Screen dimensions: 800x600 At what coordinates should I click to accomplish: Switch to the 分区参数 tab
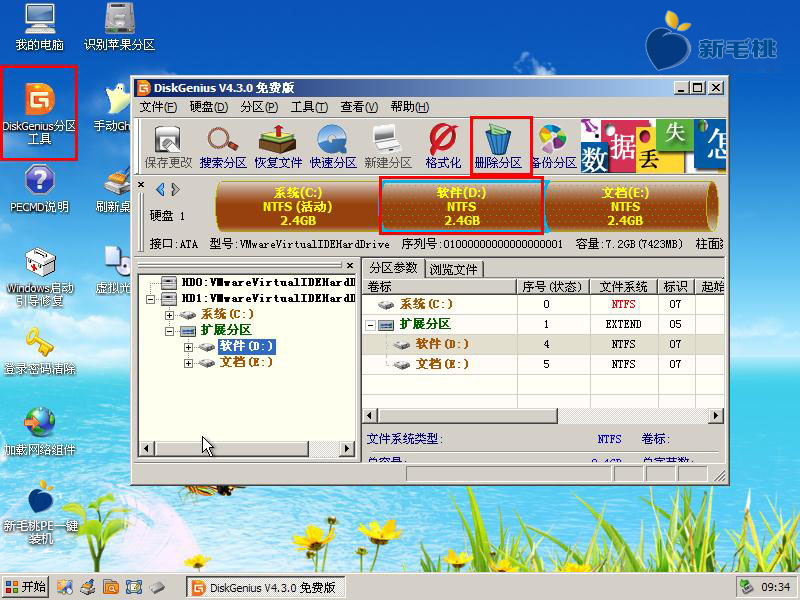coord(393,268)
